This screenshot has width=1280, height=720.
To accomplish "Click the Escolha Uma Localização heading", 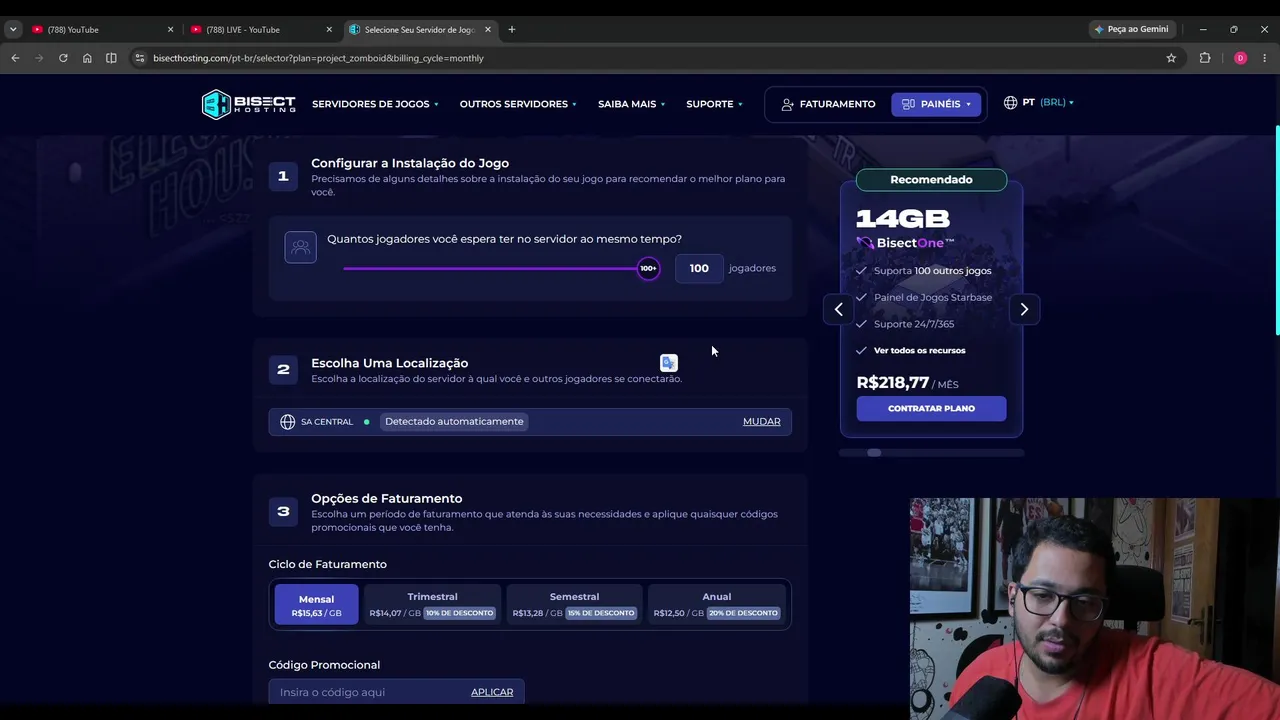I will point(389,363).
